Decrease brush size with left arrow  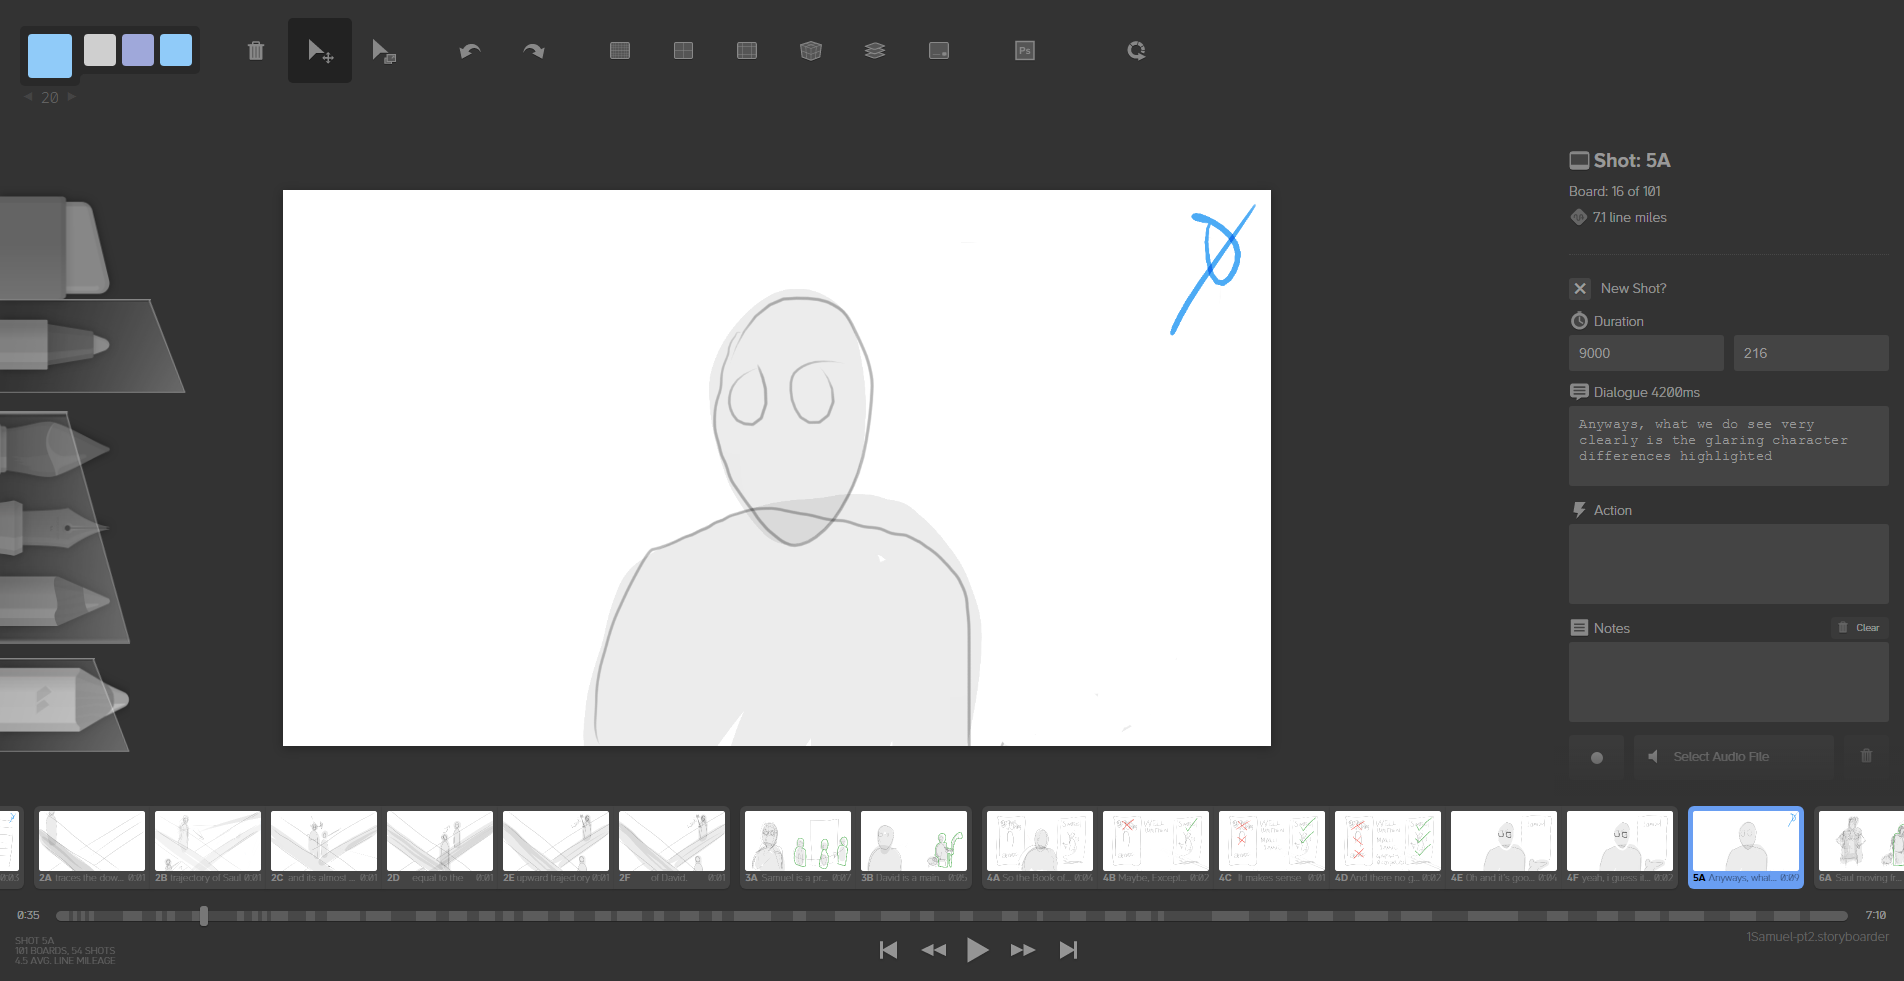point(28,97)
